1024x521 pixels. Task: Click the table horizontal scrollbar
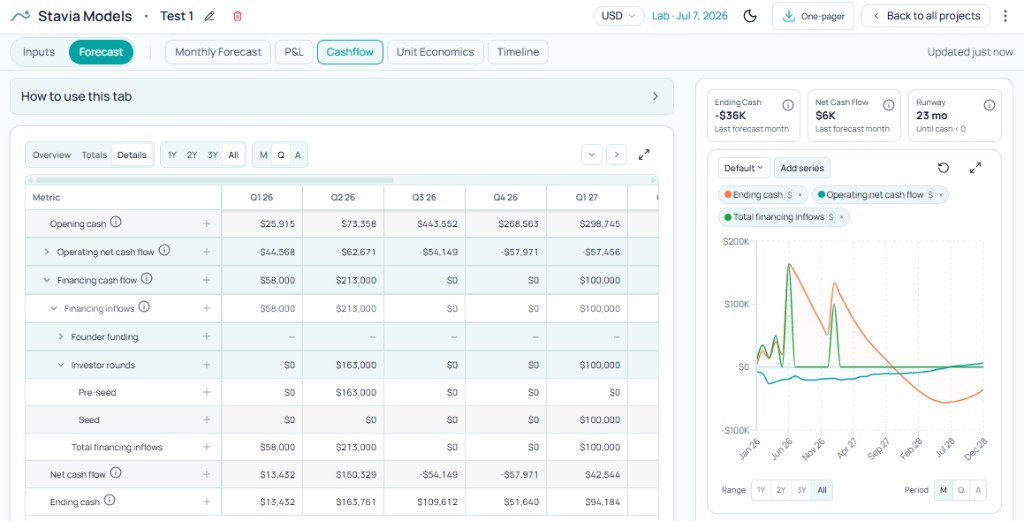(215, 180)
